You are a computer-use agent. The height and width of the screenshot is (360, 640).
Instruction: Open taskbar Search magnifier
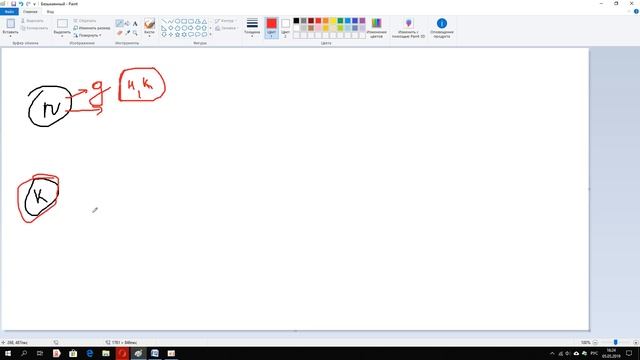click(24, 353)
